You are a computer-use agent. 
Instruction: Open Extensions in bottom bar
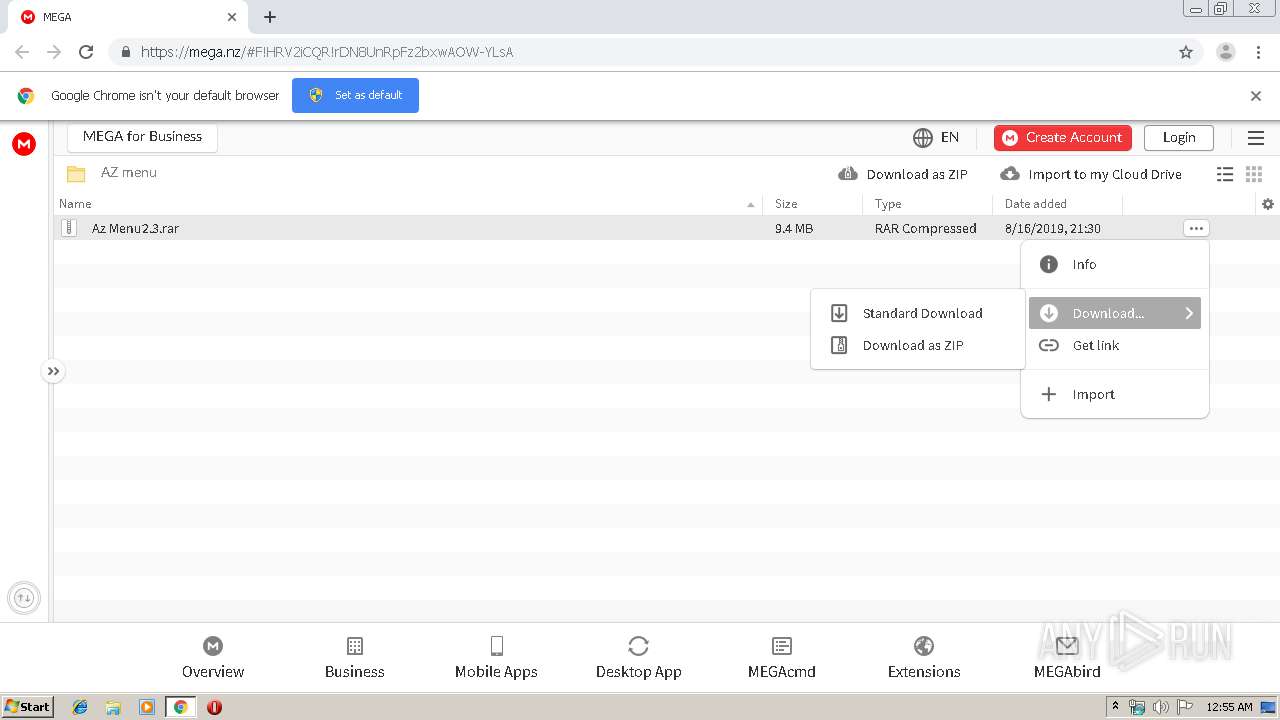pyautogui.click(x=924, y=658)
